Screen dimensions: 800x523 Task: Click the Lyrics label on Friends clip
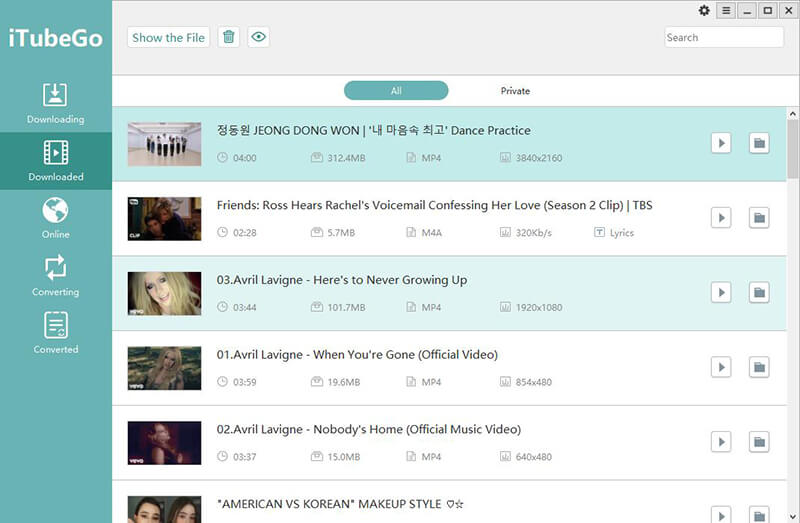tap(621, 233)
